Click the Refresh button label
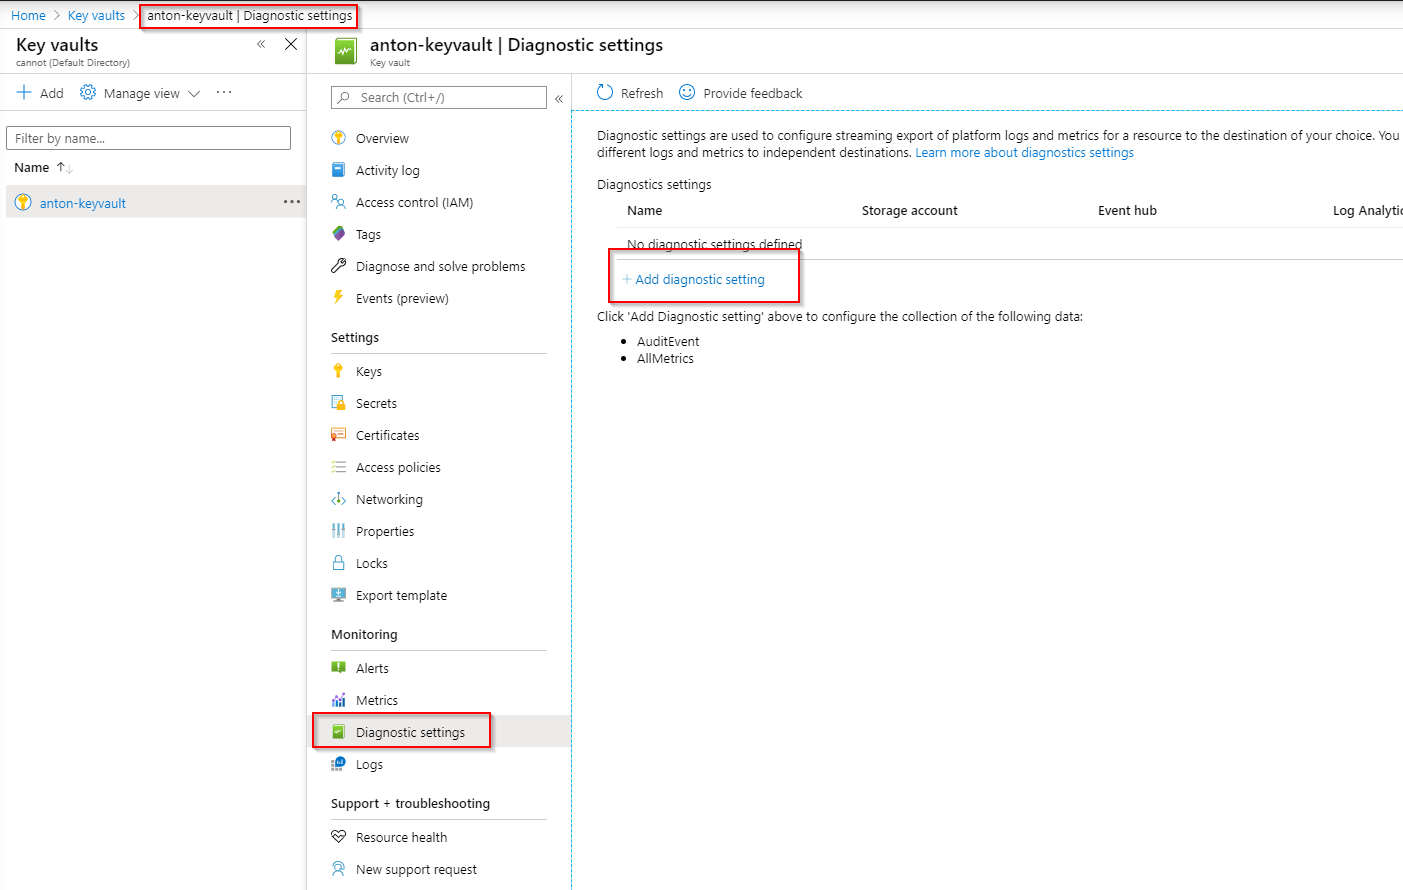 pos(642,93)
